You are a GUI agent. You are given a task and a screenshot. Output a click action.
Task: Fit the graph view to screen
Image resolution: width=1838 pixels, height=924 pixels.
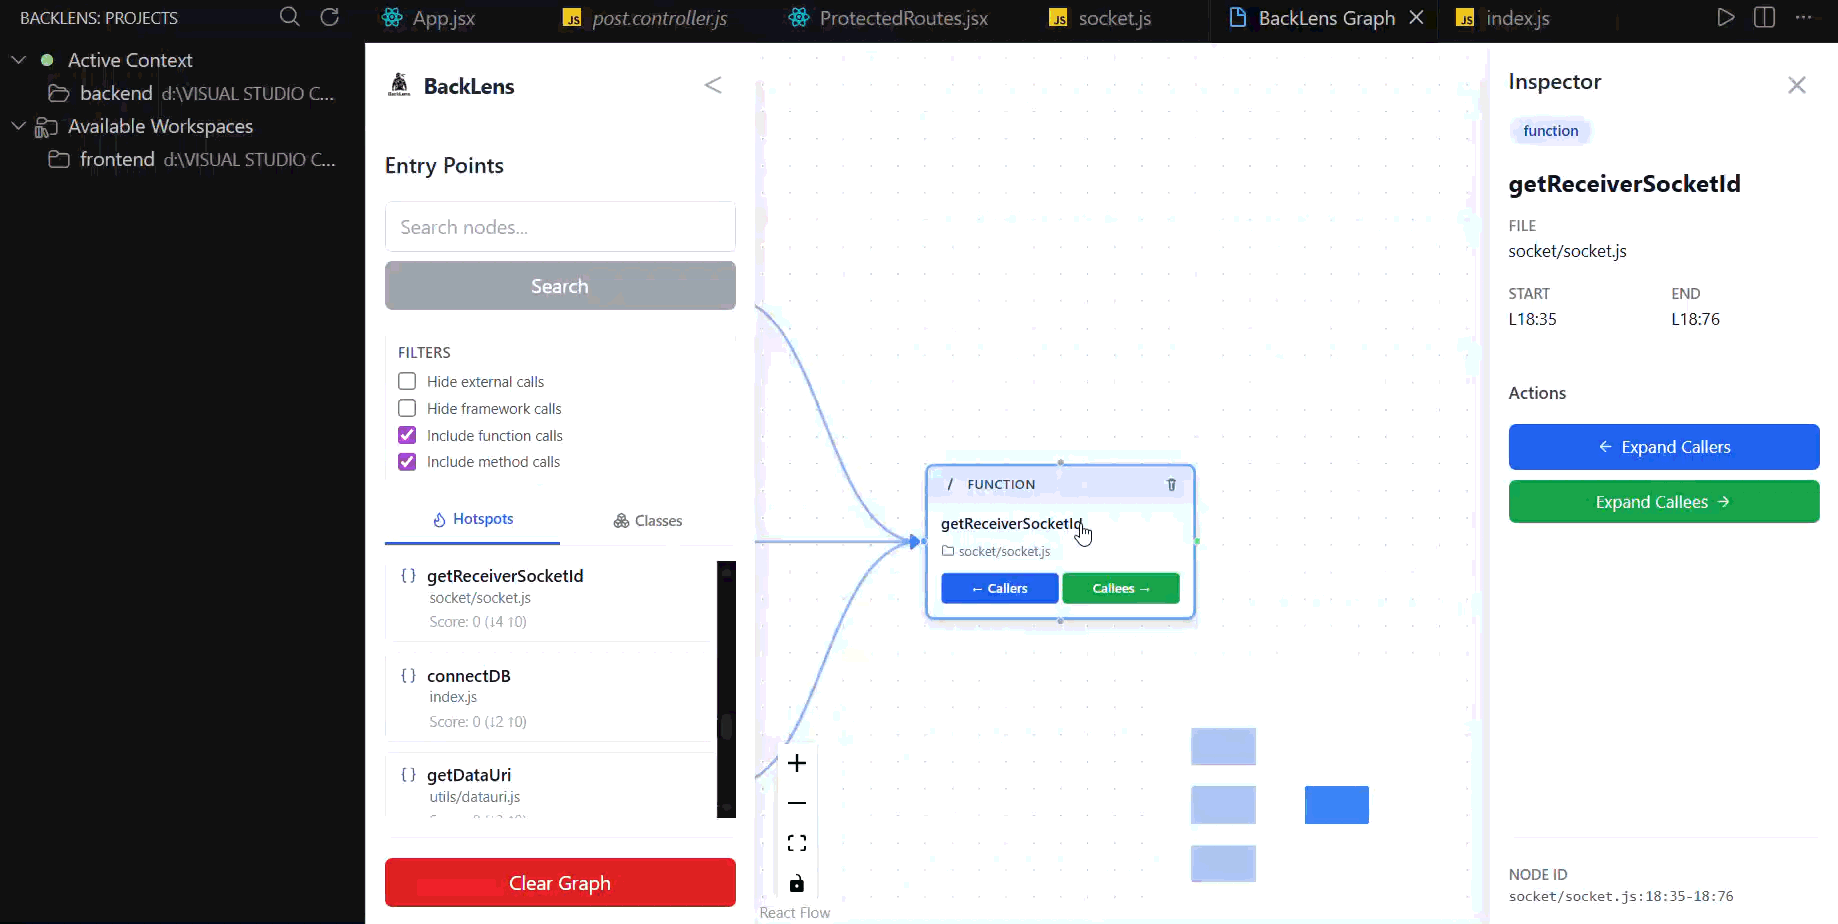click(797, 843)
